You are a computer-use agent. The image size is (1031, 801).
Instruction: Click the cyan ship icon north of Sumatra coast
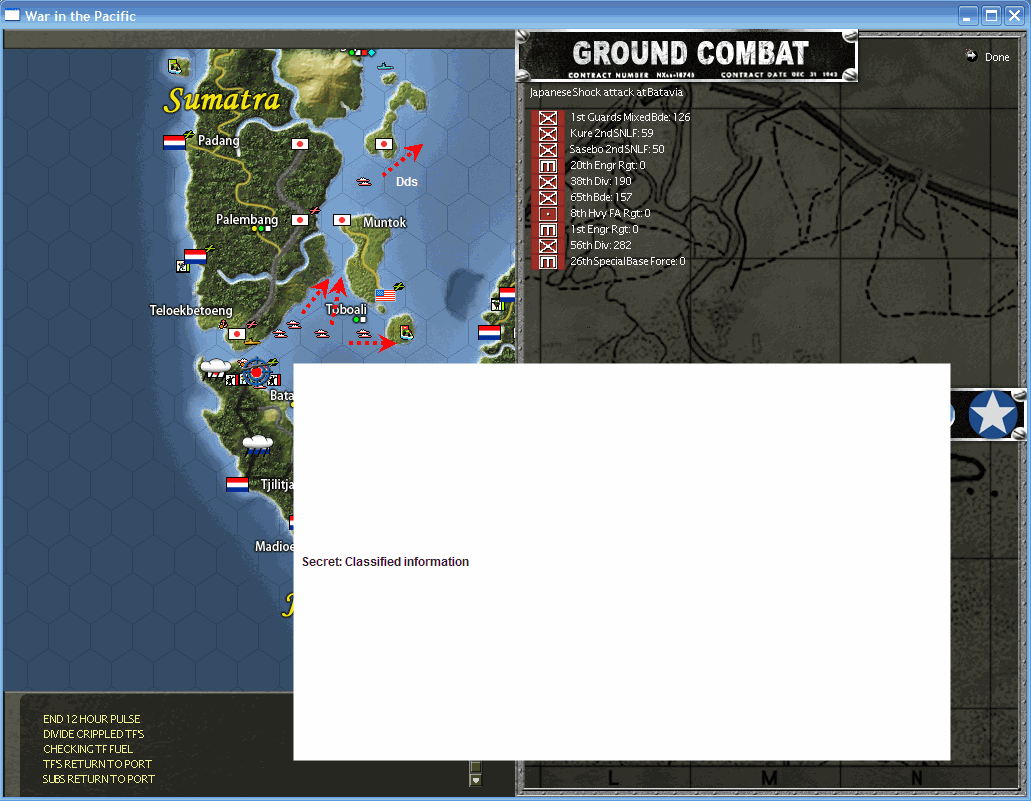click(x=385, y=66)
